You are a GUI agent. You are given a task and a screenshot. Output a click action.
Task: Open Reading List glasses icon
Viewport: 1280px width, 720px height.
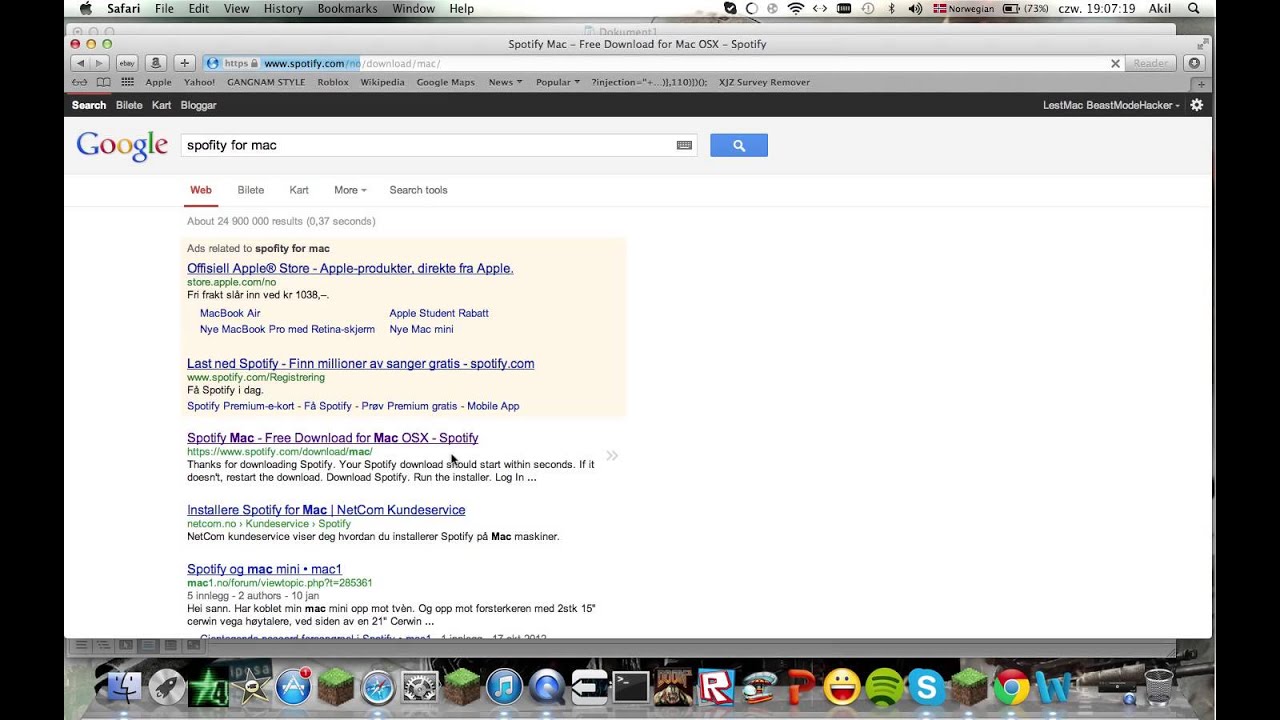[x=79, y=82]
